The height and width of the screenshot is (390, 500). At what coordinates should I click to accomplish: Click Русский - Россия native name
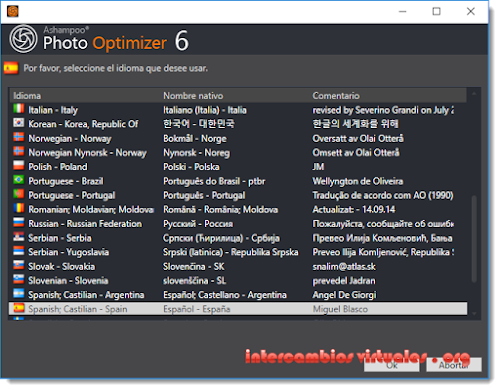[198, 224]
